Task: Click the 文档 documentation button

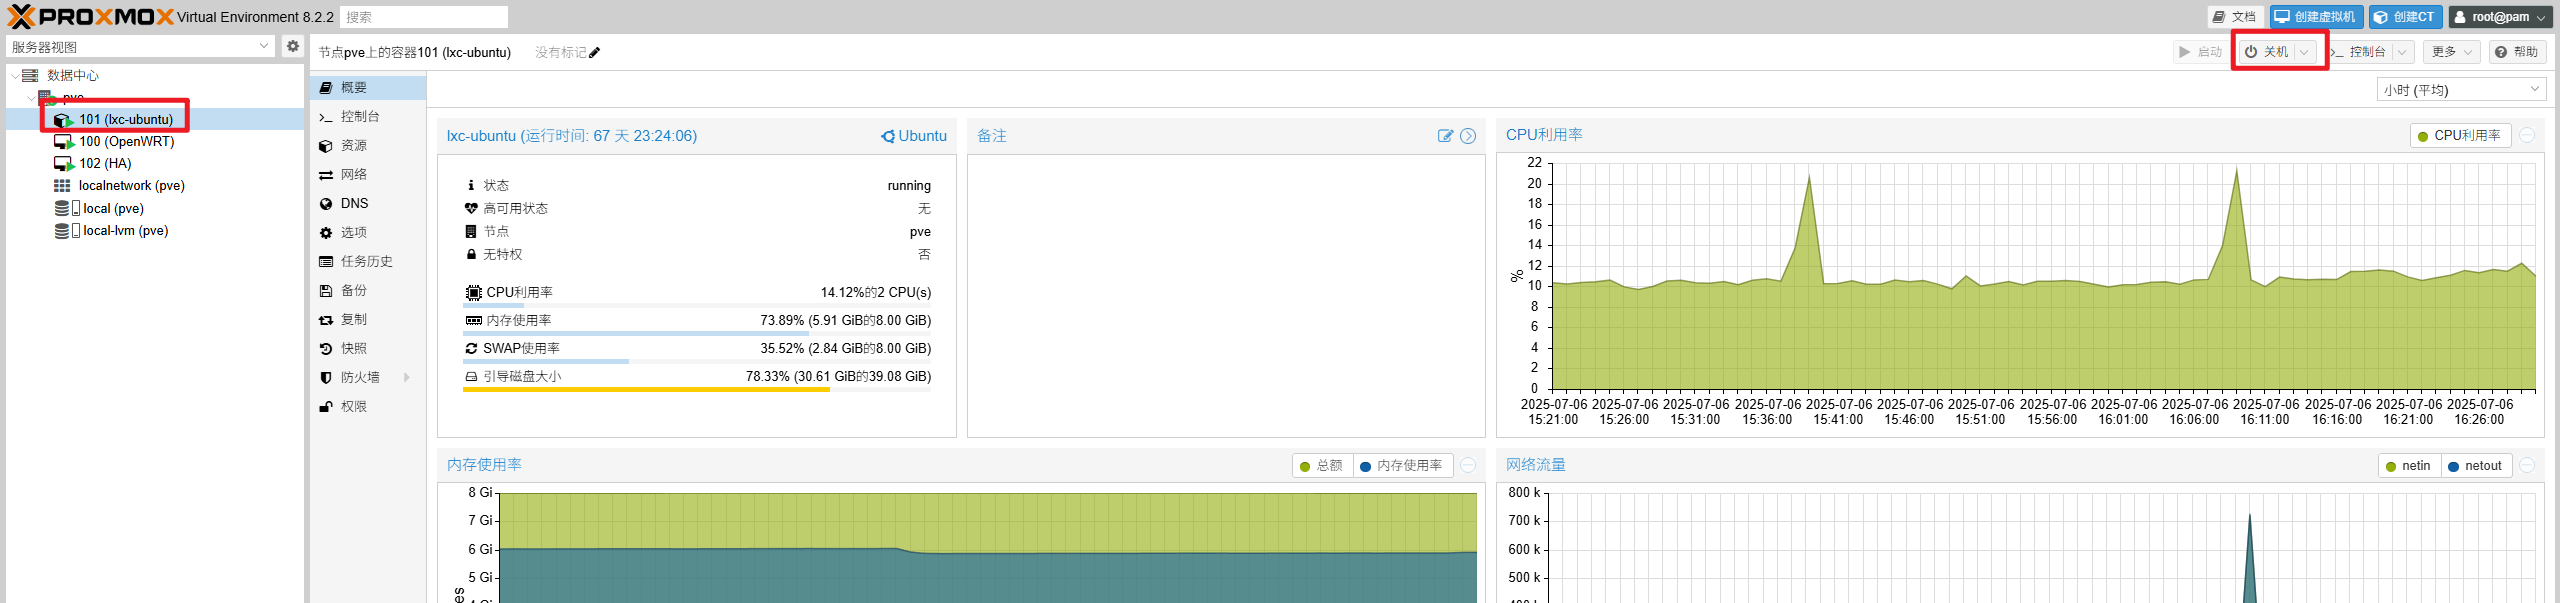Action: point(2233,17)
